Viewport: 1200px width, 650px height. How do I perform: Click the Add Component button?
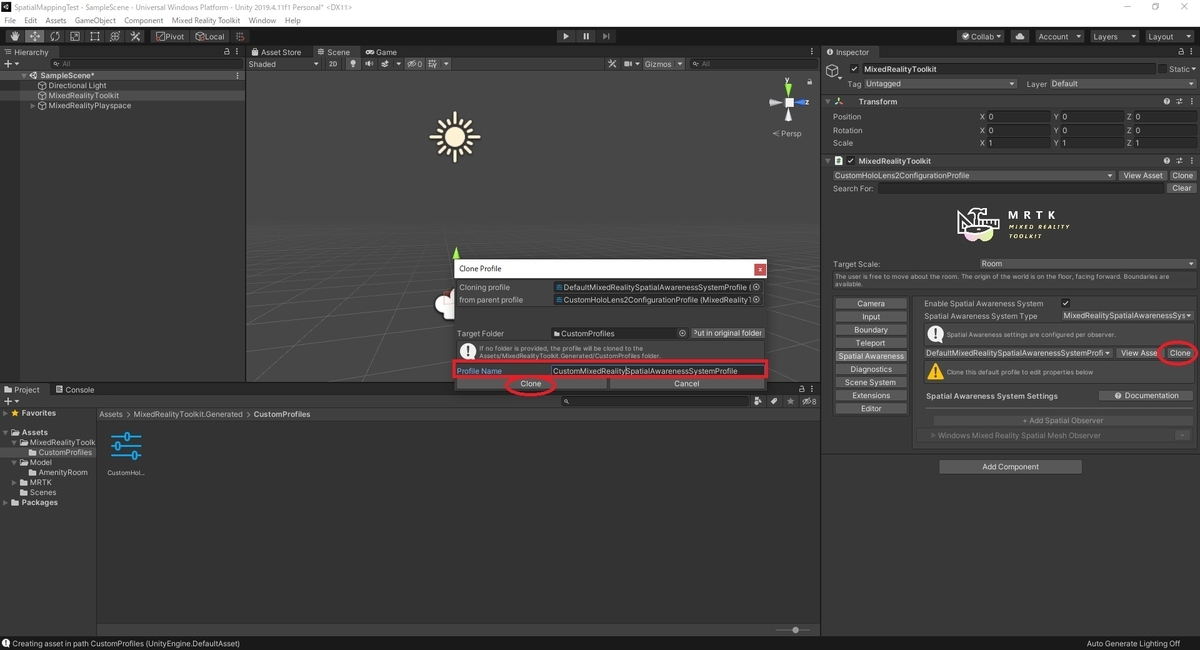[1010, 467]
